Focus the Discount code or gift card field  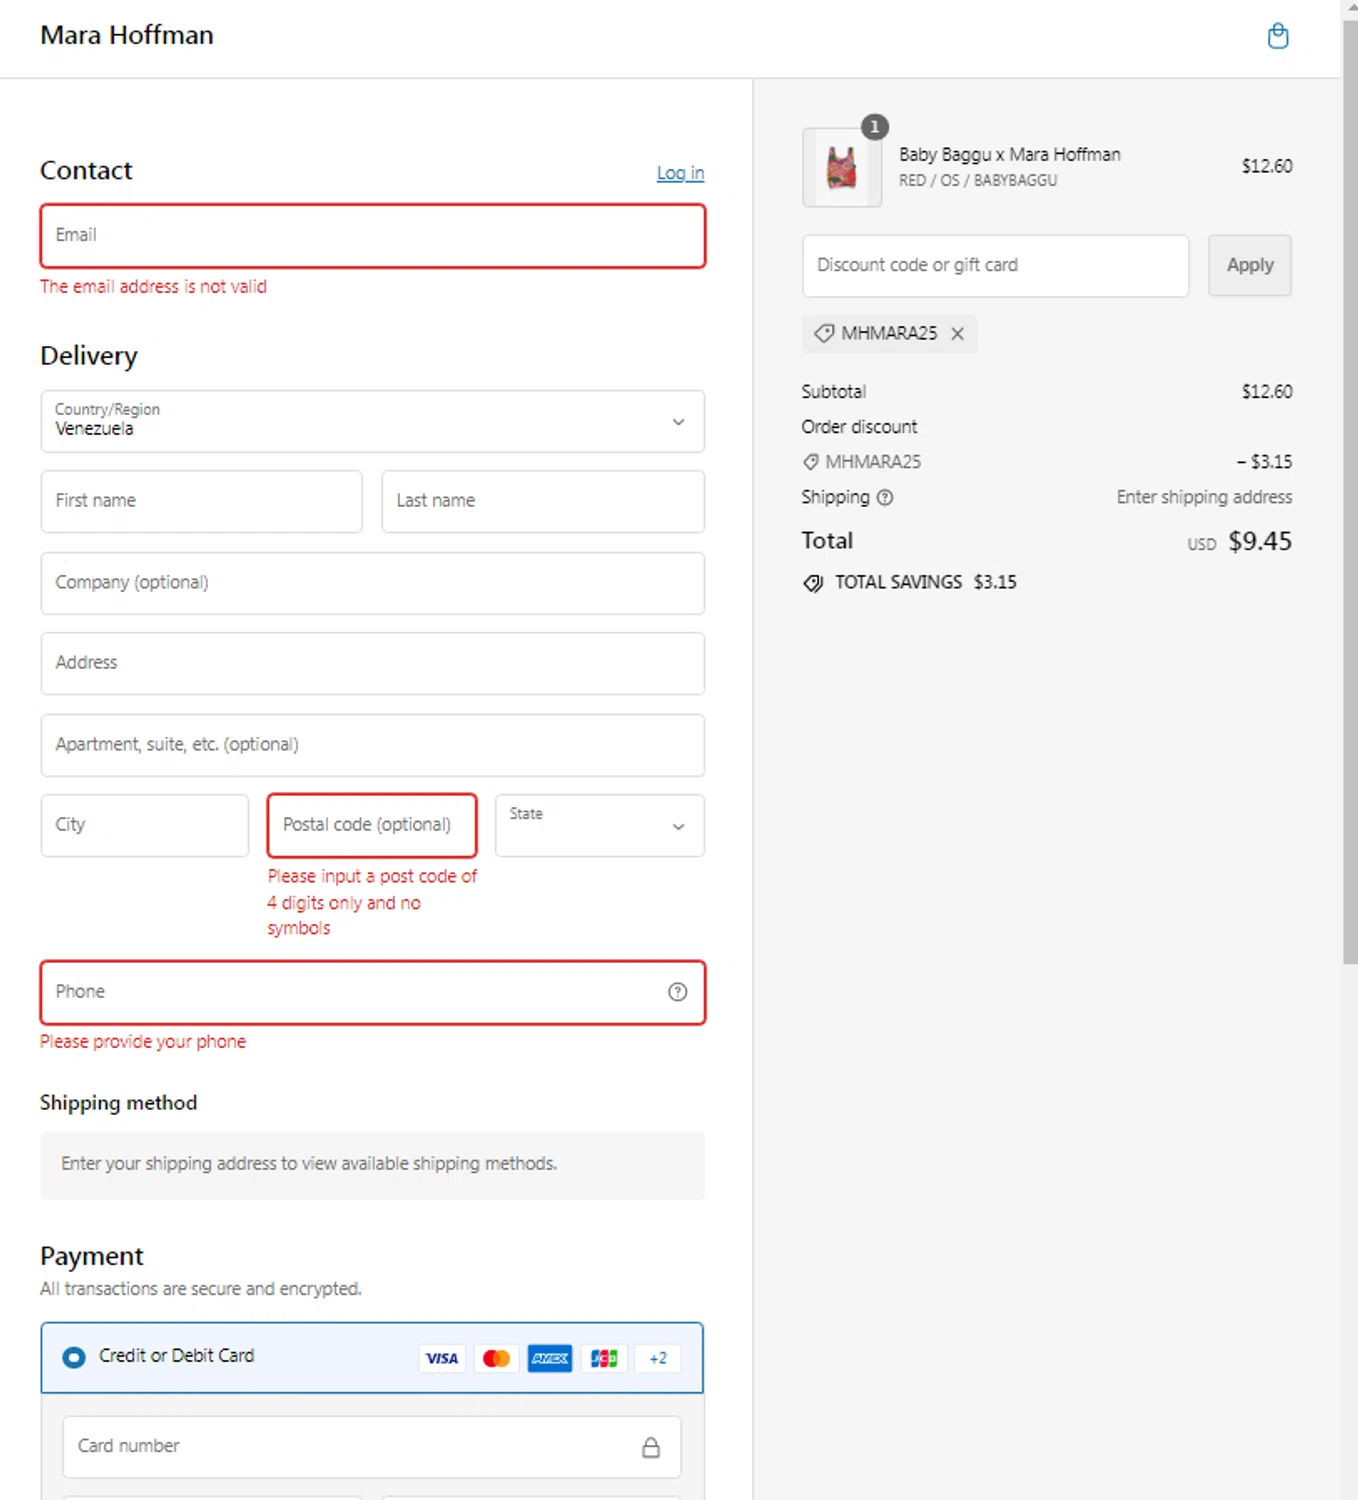click(996, 265)
